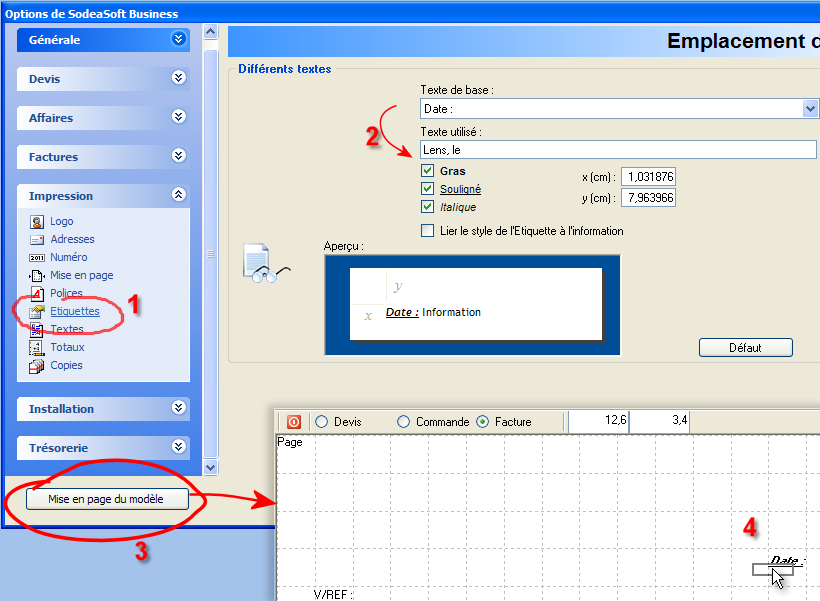Click the 12,6 coordinate field
This screenshot has height=601, width=820.
point(598,422)
